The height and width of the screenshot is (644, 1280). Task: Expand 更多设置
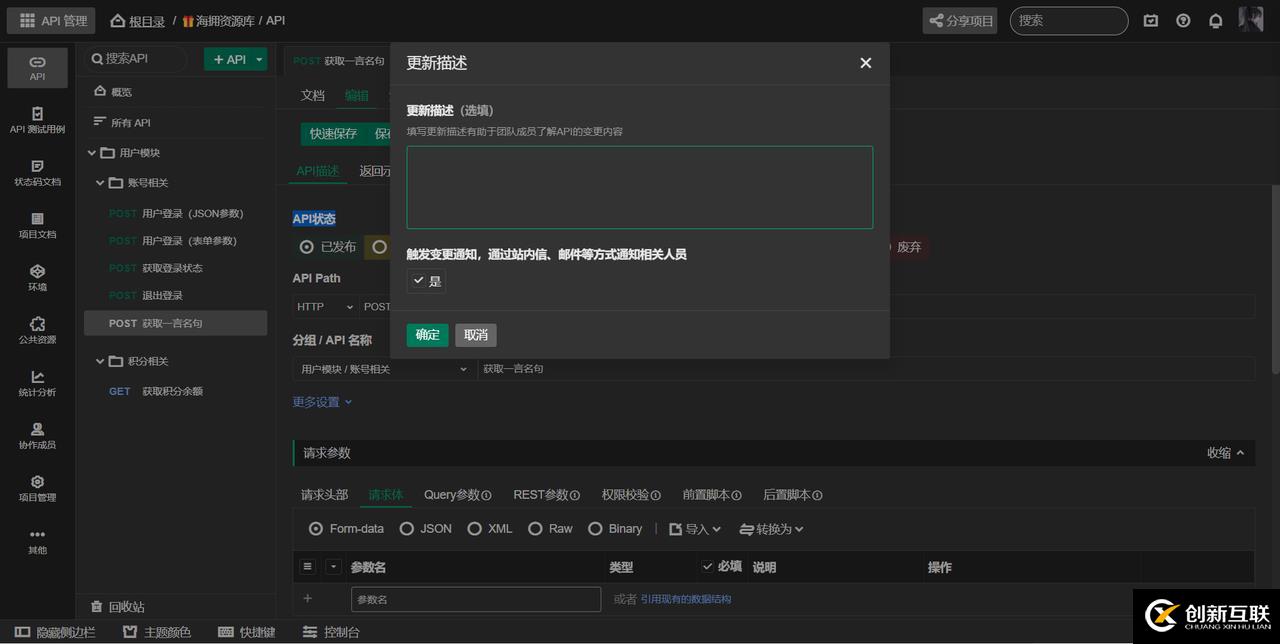tap(322, 402)
